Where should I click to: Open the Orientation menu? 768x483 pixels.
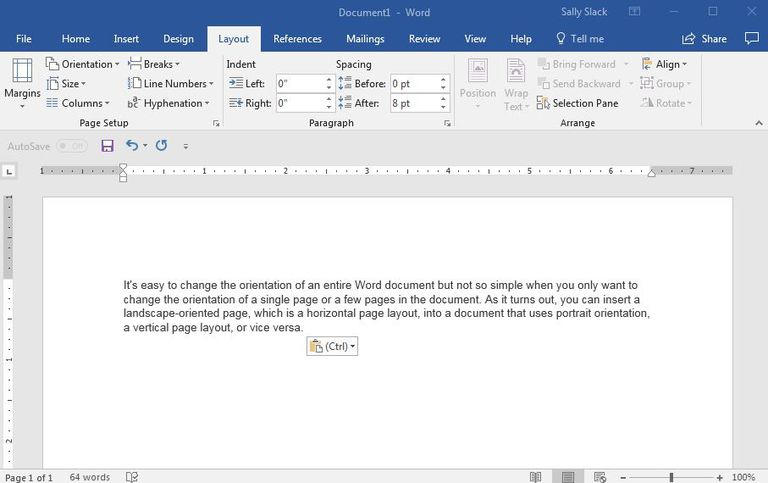pos(83,64)
